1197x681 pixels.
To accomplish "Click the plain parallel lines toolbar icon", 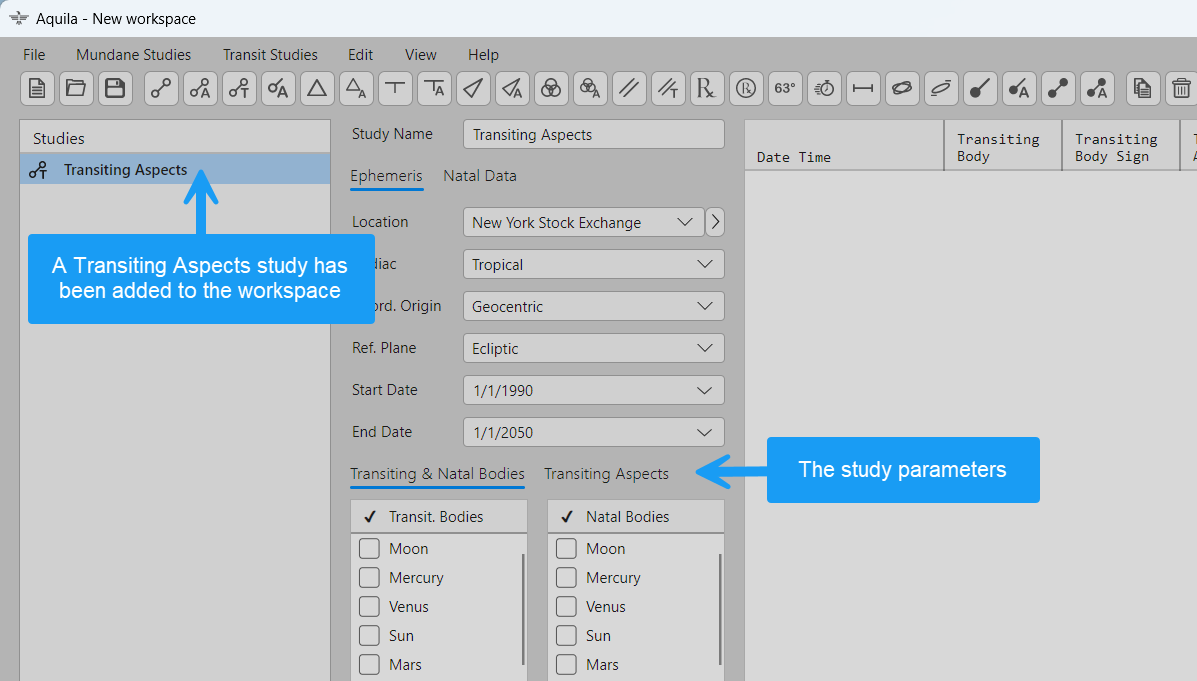I will (x=629, y=89).
